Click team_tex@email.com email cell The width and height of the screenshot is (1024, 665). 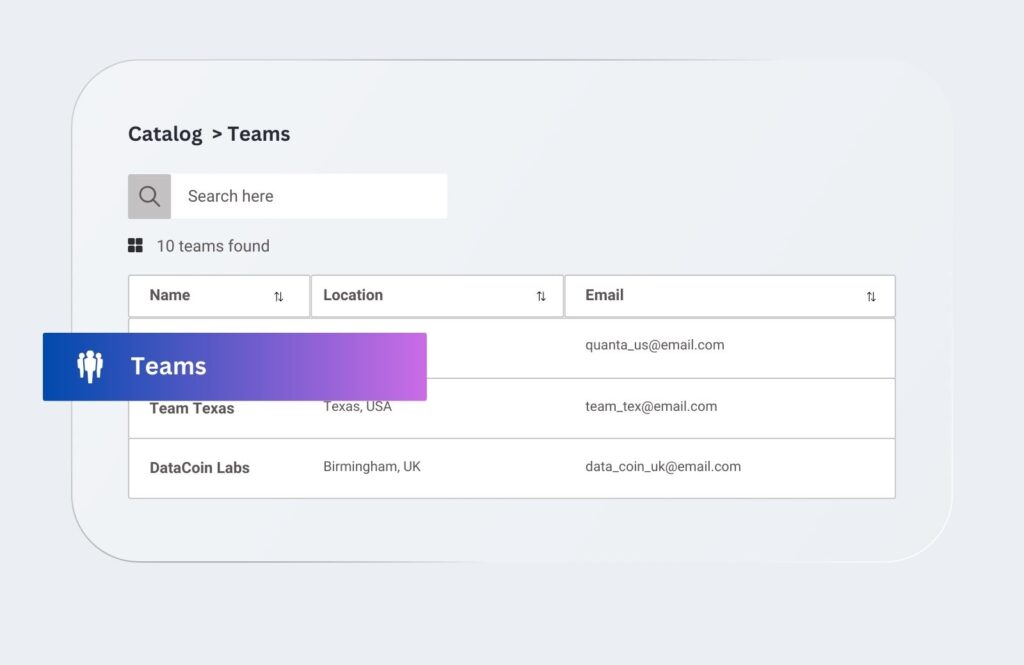click(651, 406)
